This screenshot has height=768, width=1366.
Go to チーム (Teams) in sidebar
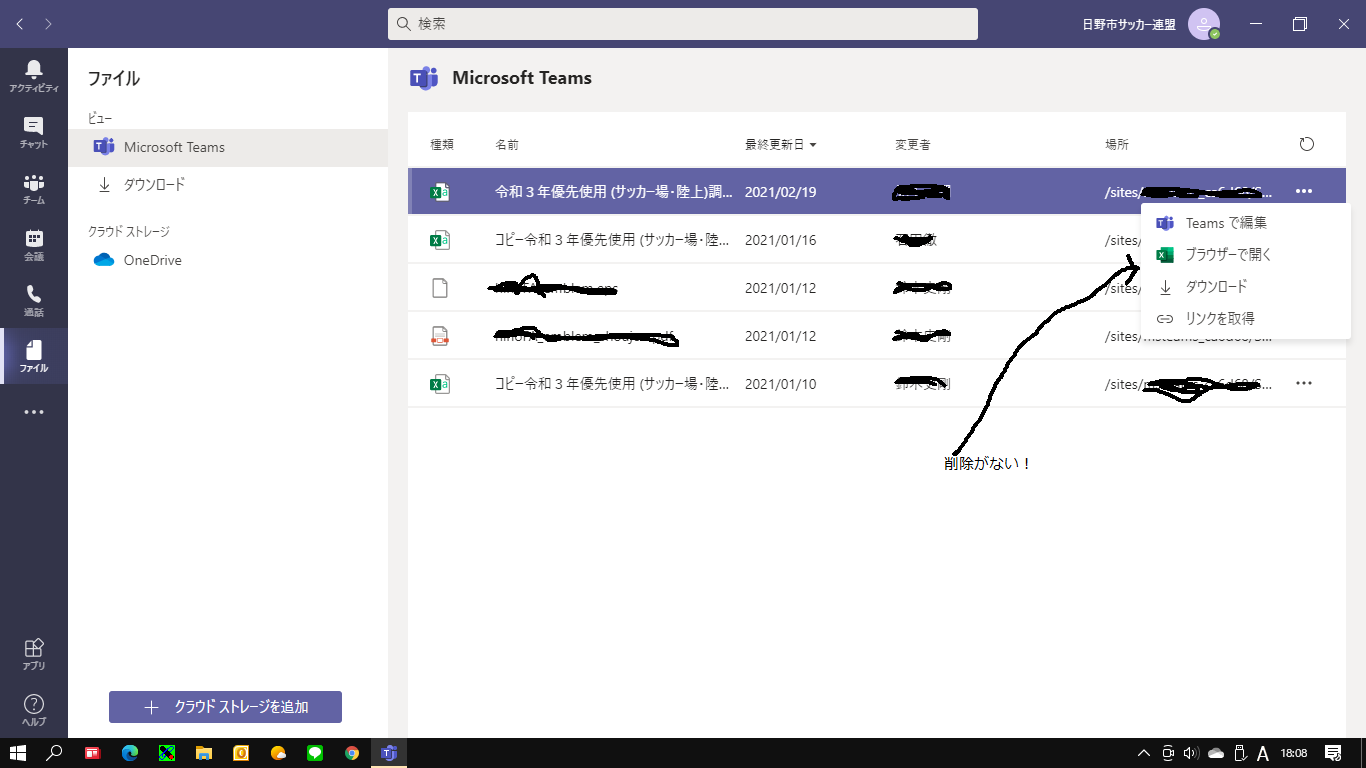tap(34, 188)
